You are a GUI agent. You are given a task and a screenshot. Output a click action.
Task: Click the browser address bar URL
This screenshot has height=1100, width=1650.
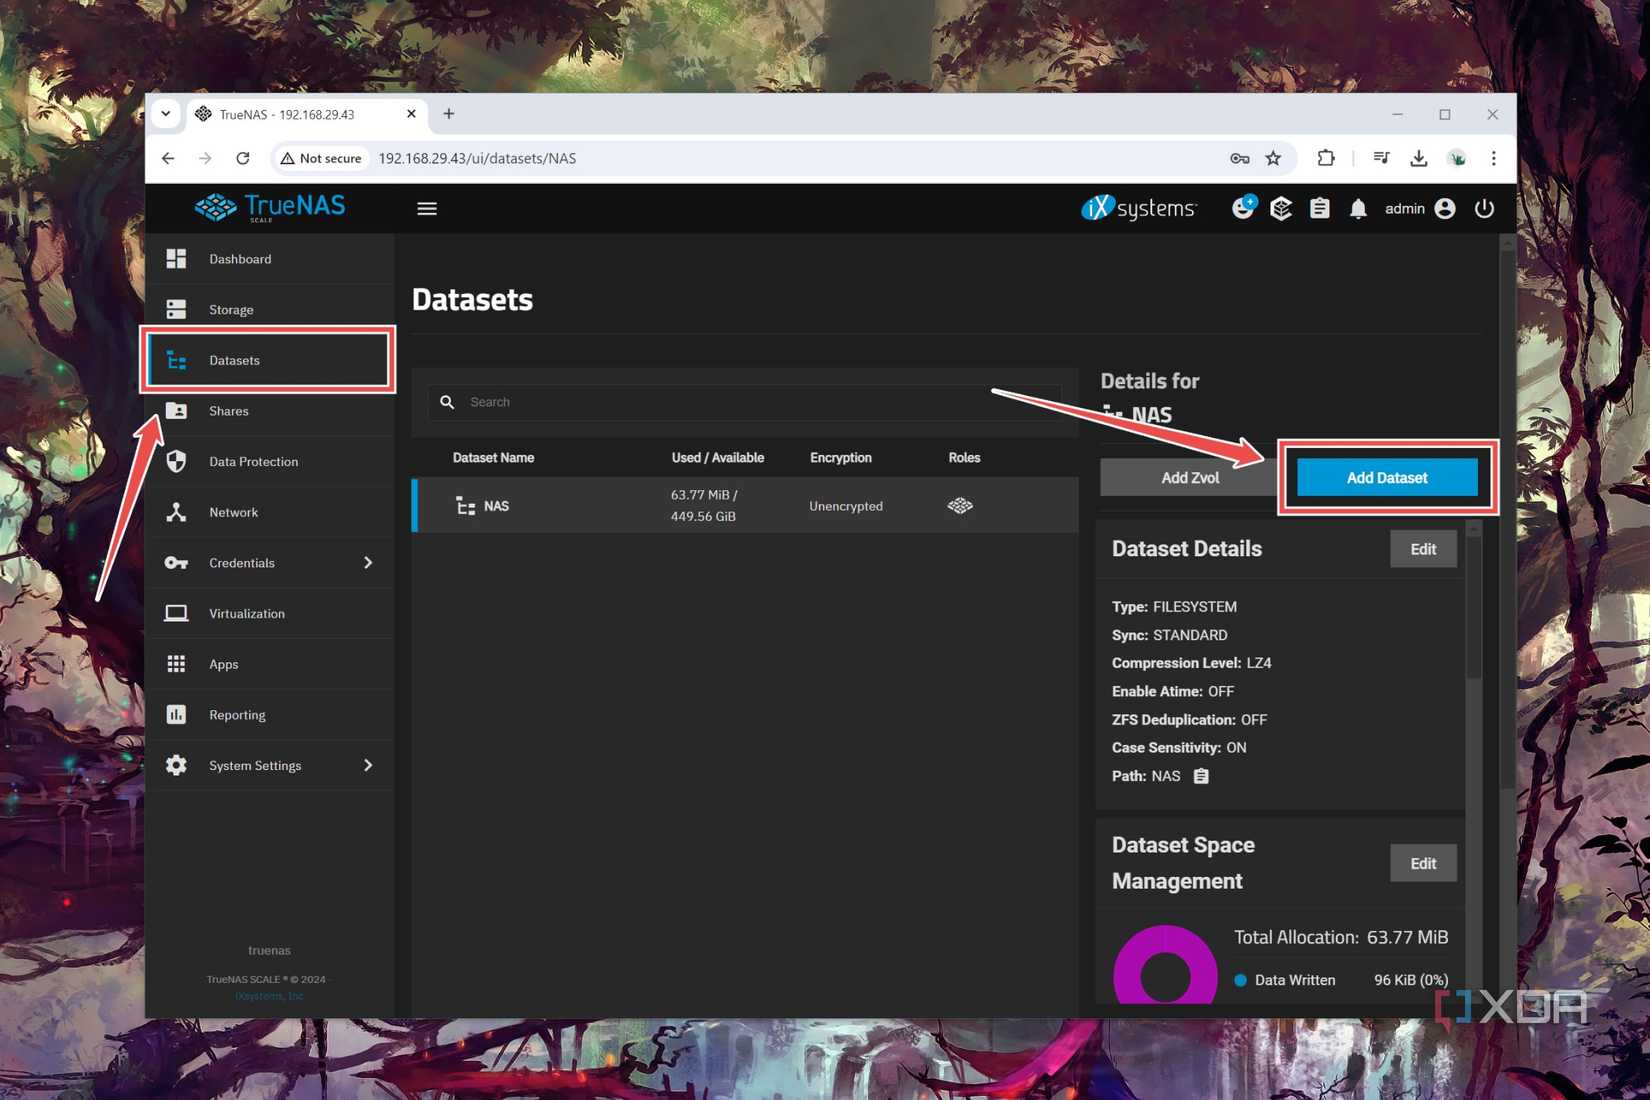[477, 158]
